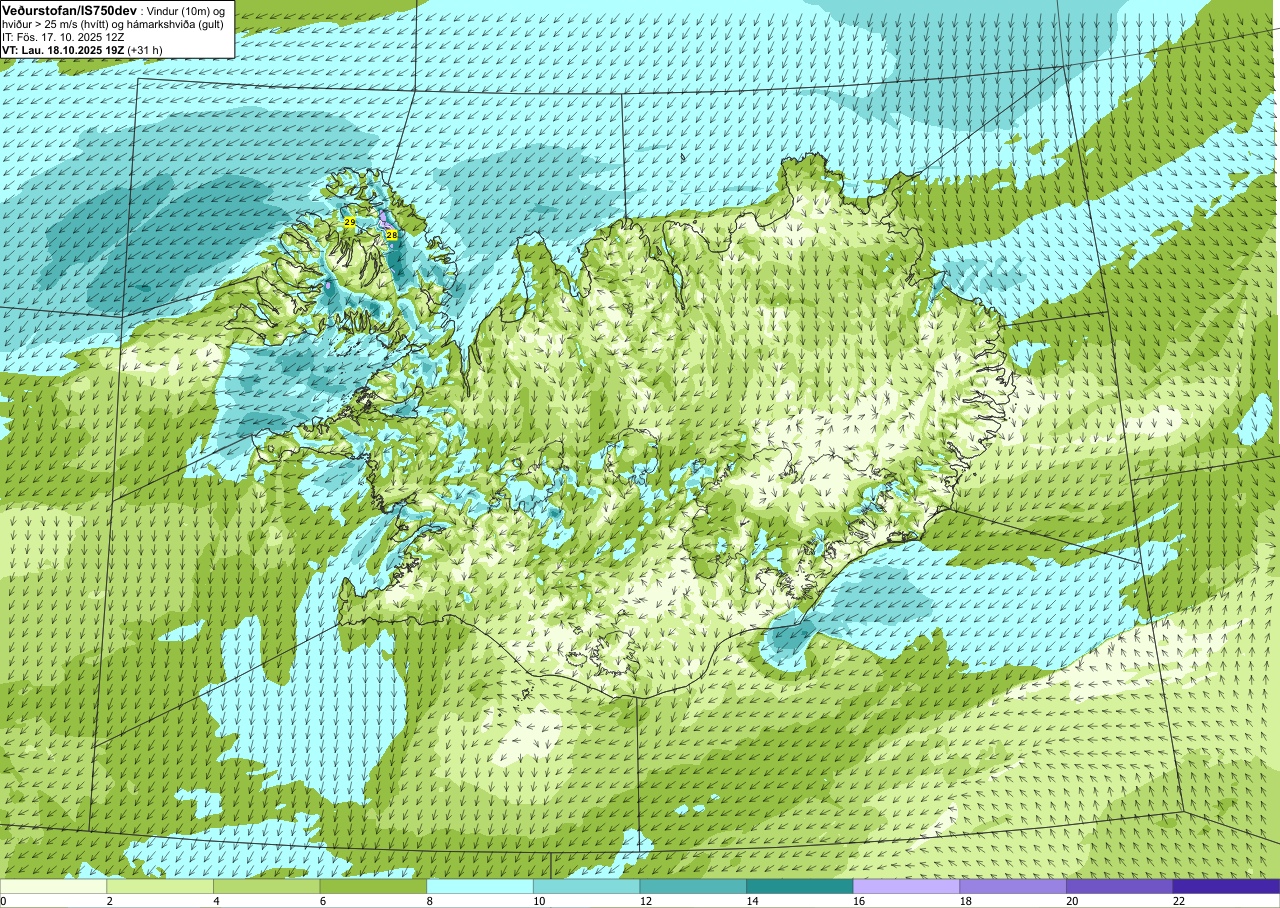Select the light green 2–4 m/s legend swatch
1280x908 pixels.
tap(160, 886)
